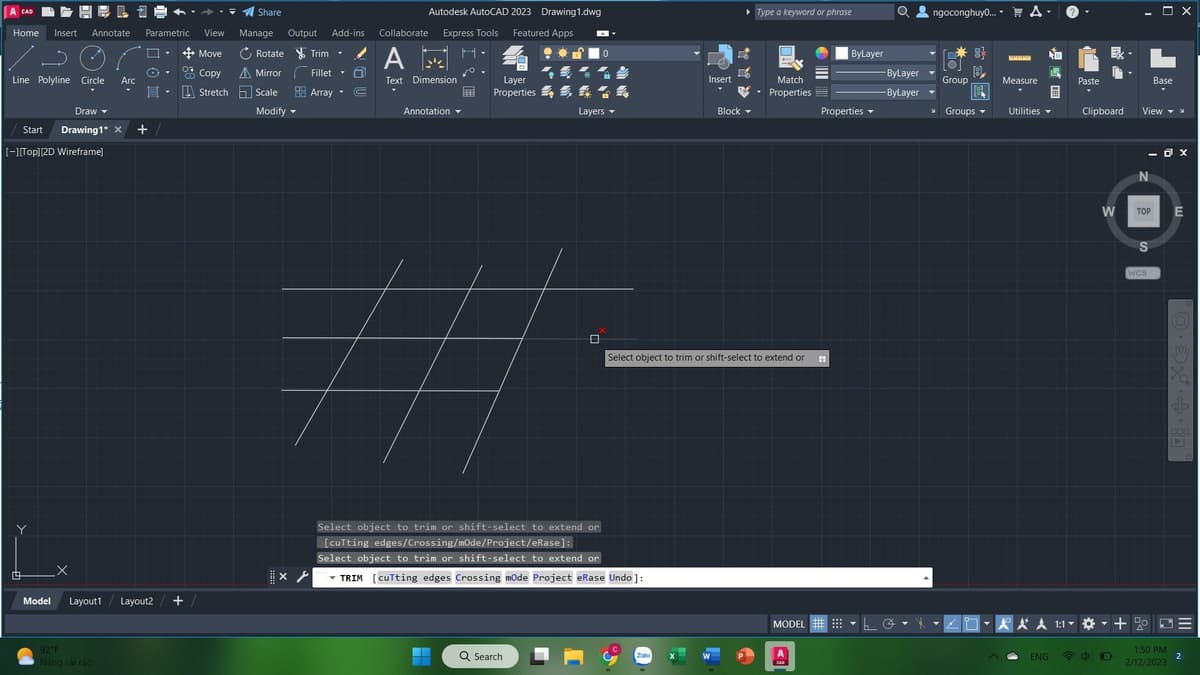Screen dimensions: 1200x675
Task: Click the eRase command option
Action: (x=590, y=578)
